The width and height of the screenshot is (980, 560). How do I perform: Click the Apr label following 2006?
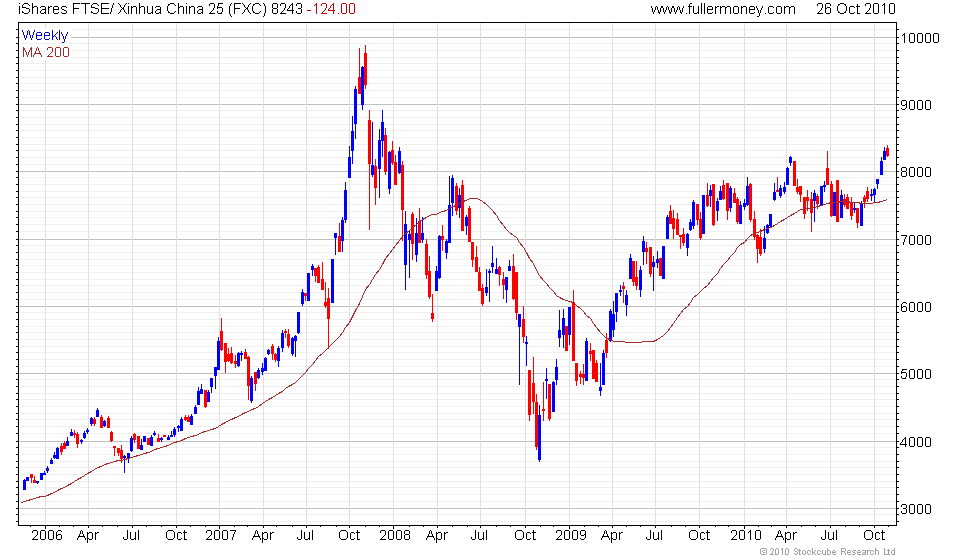pyautogui.click(x=88, y=536)
